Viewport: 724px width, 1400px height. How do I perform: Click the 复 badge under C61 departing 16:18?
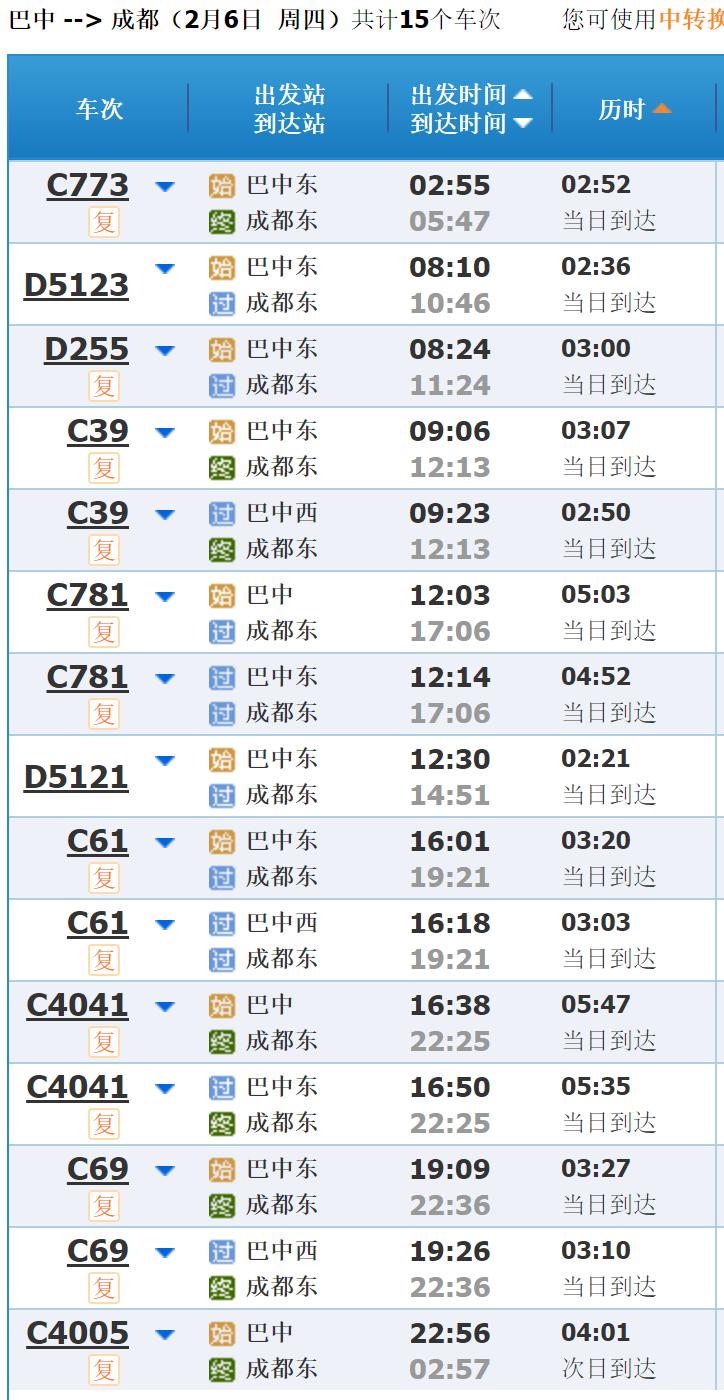click(104, 959)
